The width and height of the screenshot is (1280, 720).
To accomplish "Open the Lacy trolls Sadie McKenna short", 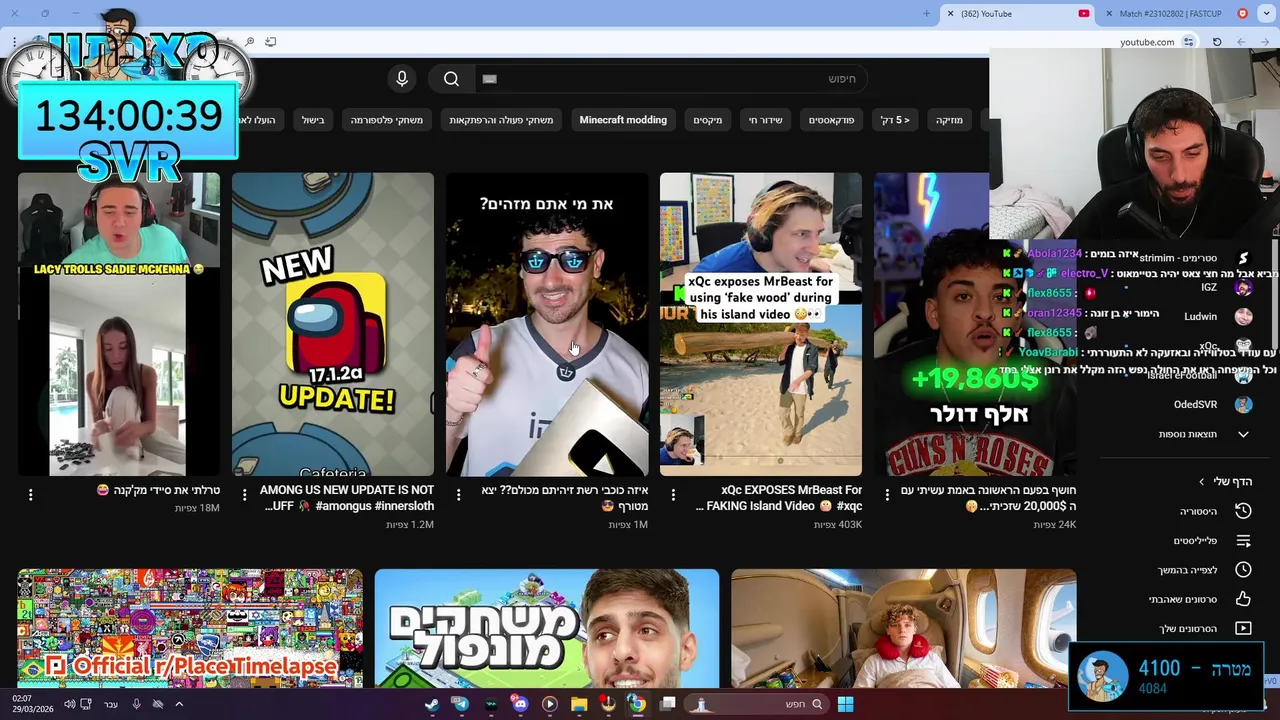I will (119, 324).
